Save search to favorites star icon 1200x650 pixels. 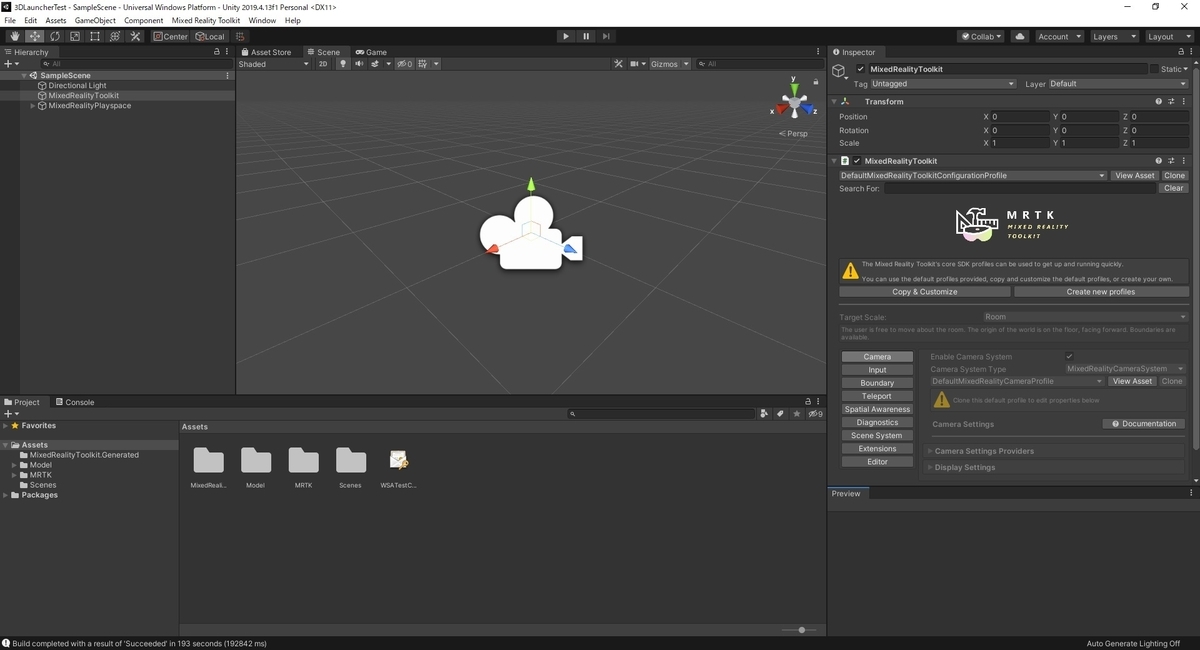(796, 413)
